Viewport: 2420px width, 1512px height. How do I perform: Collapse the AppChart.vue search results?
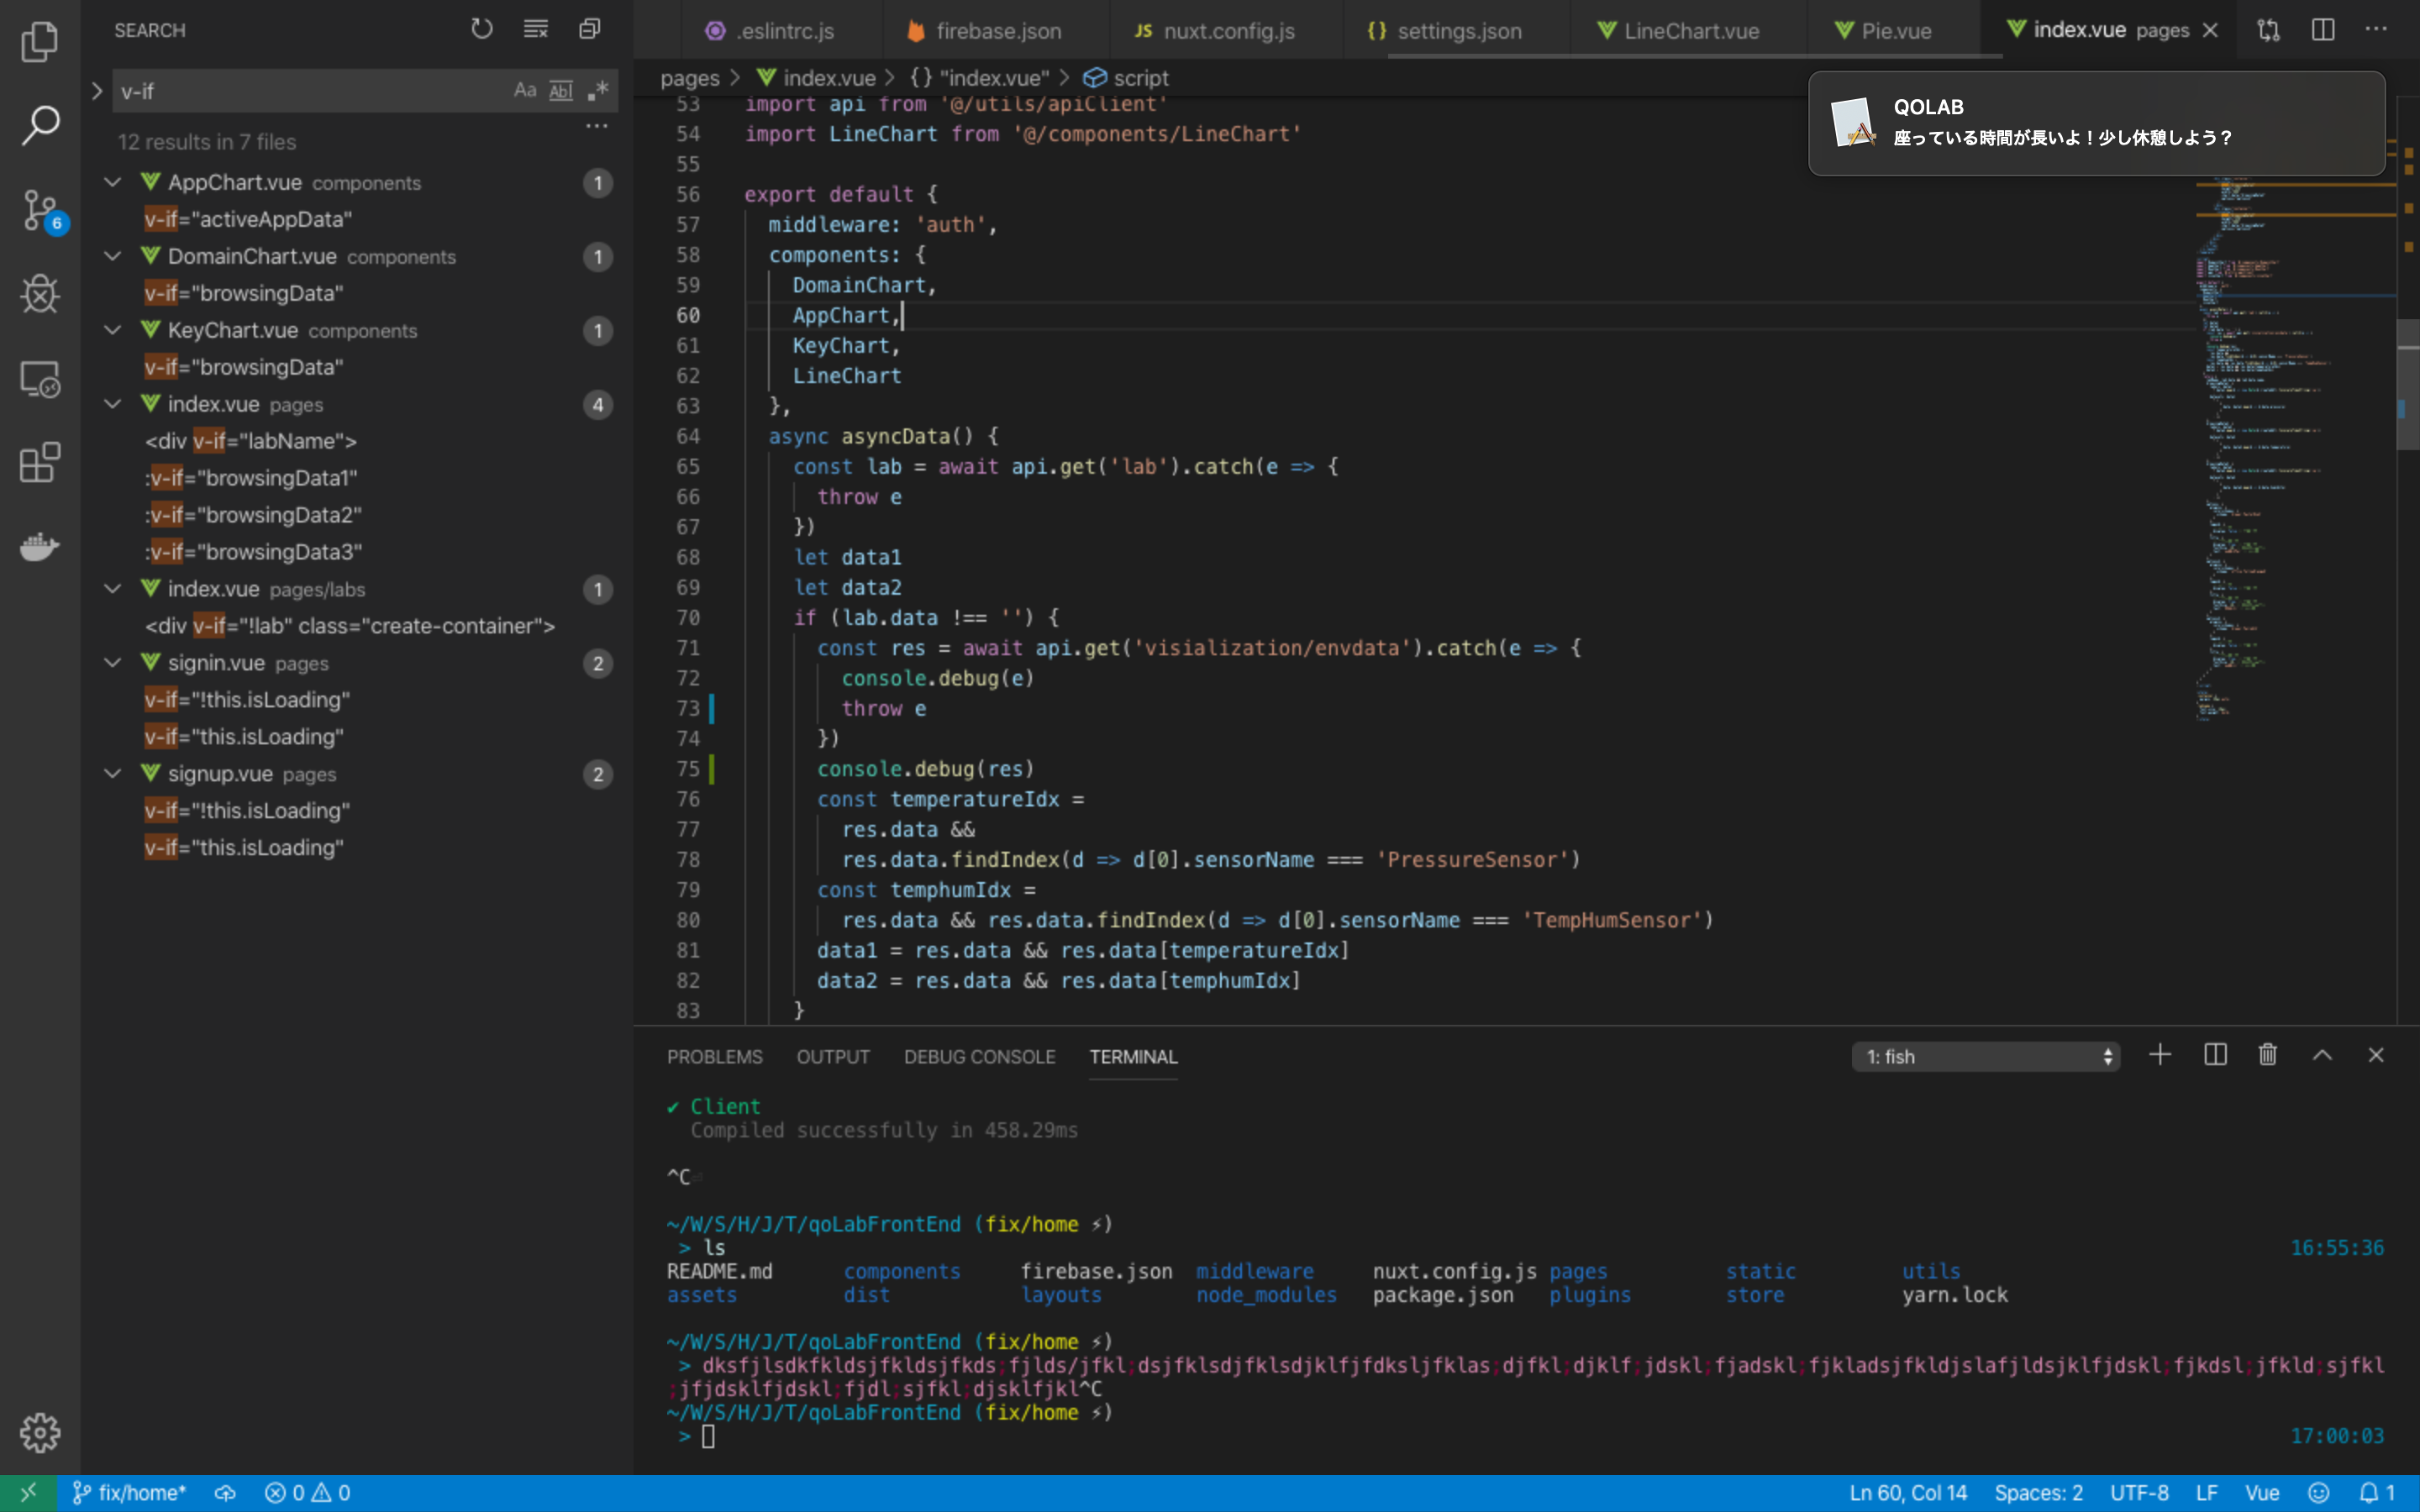pos(112,182)
